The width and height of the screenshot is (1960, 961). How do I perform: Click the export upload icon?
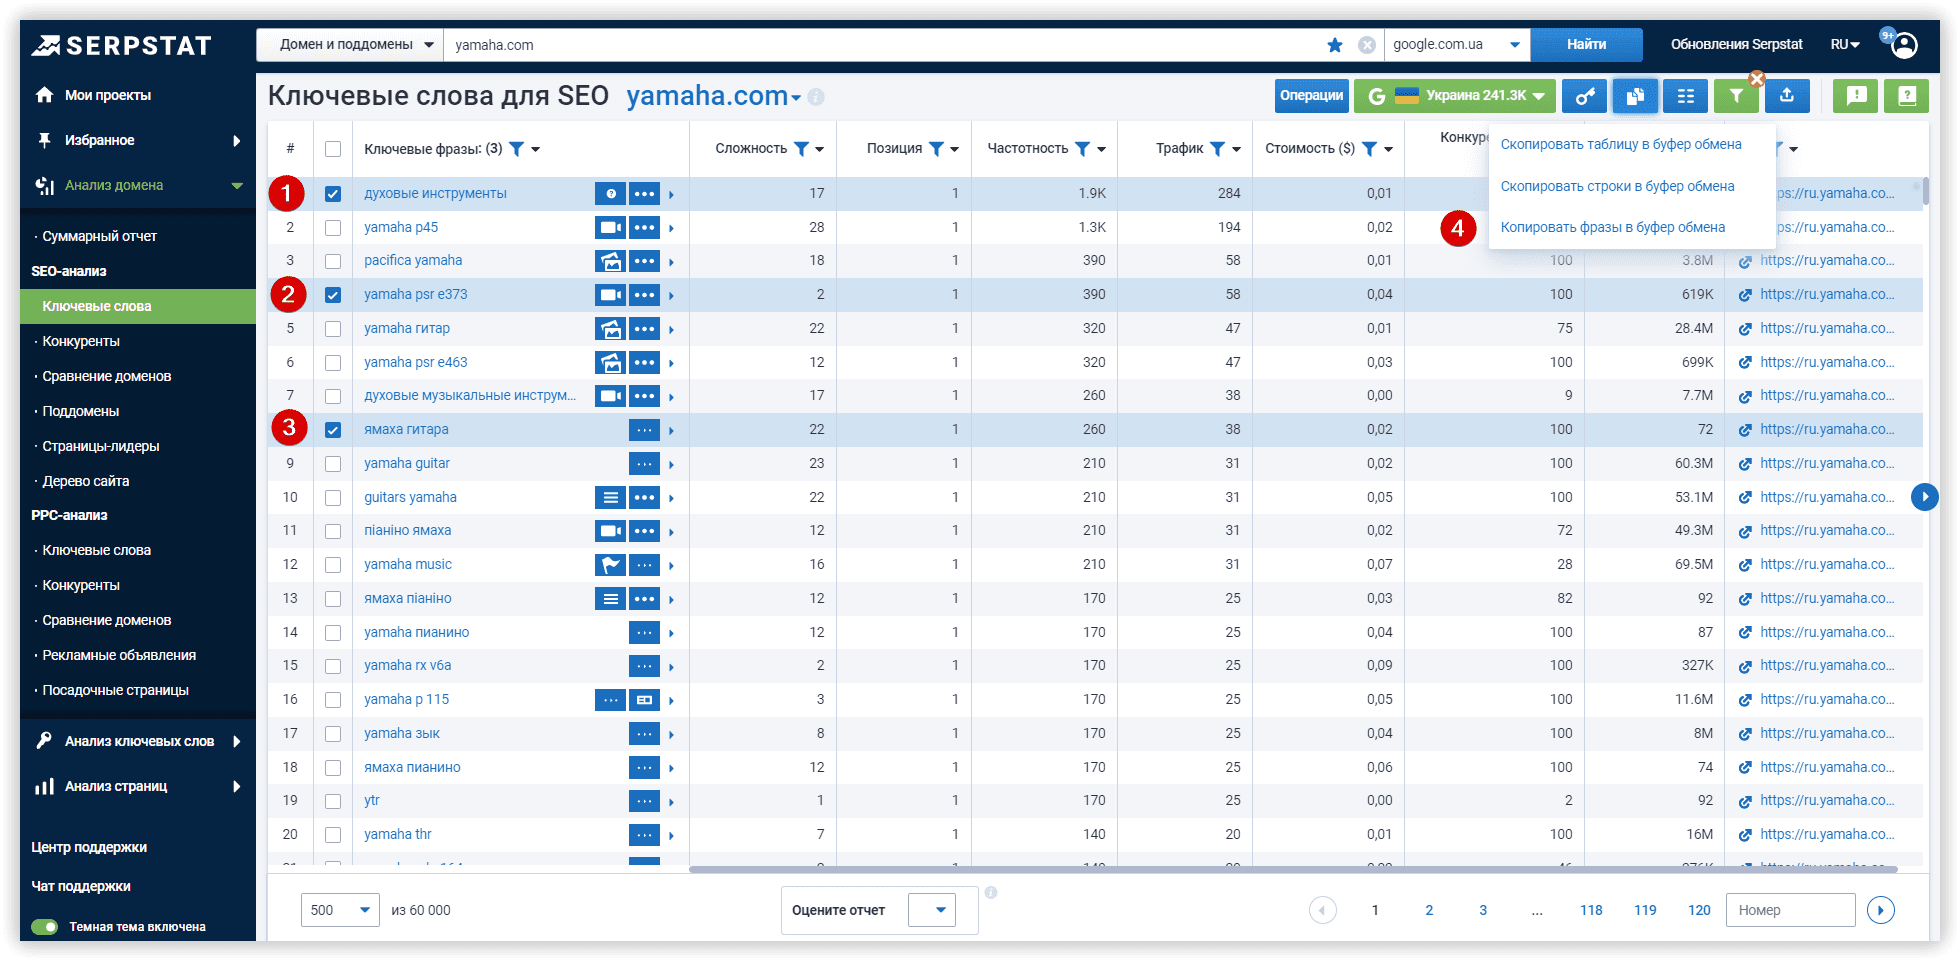pyautogui.click(x=1787, y=96)
